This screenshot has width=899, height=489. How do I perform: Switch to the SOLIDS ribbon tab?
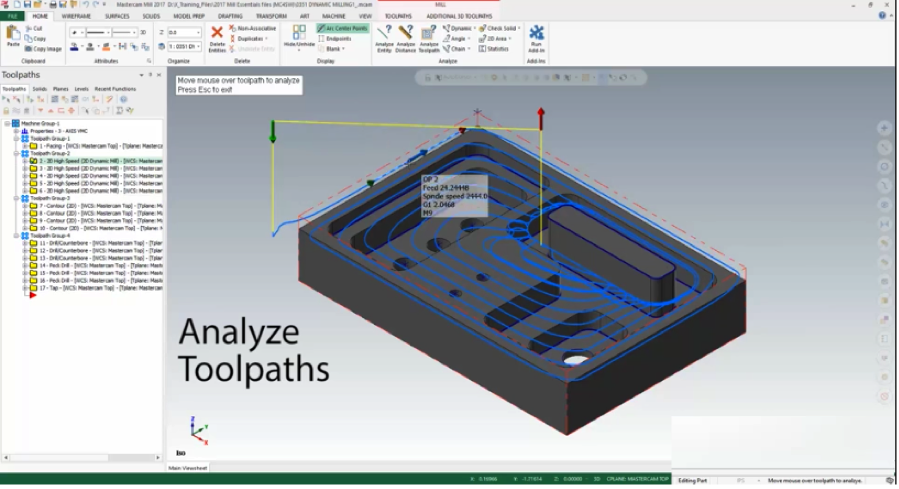[151, 16]
